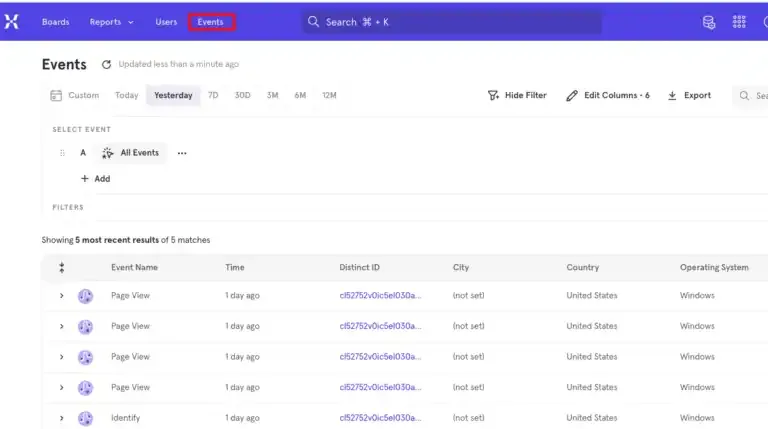Click the Distinct ID column header
768x429 pixels.
360,267
